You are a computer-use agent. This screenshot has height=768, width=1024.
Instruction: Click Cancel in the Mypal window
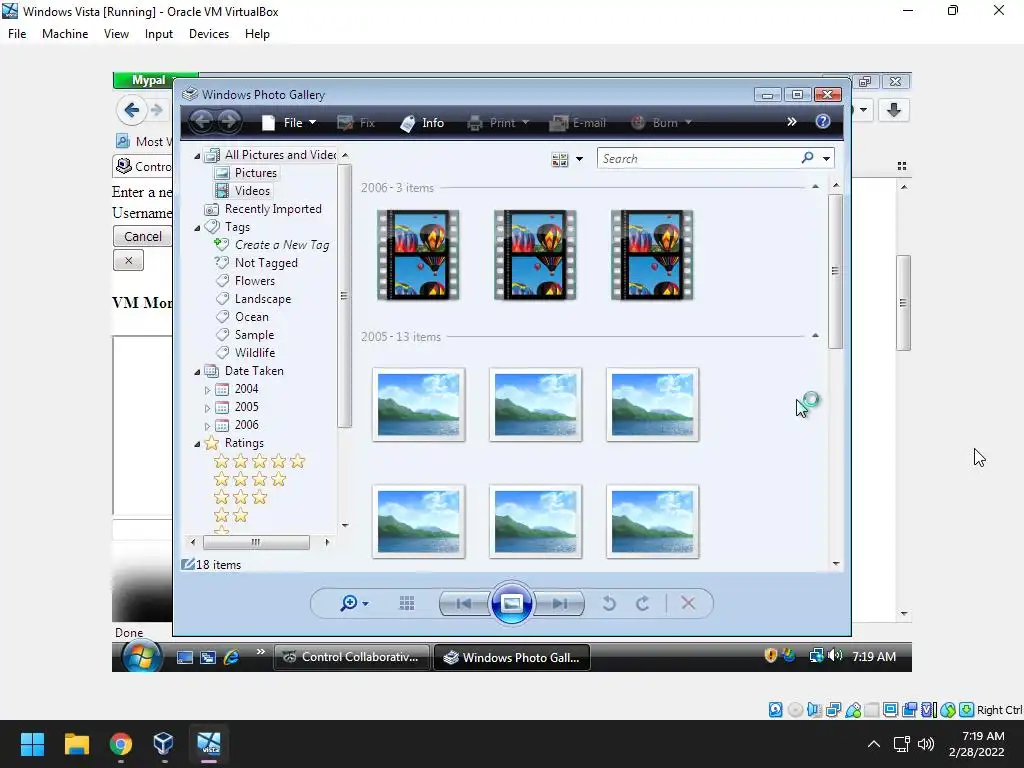tap(143, 236)
